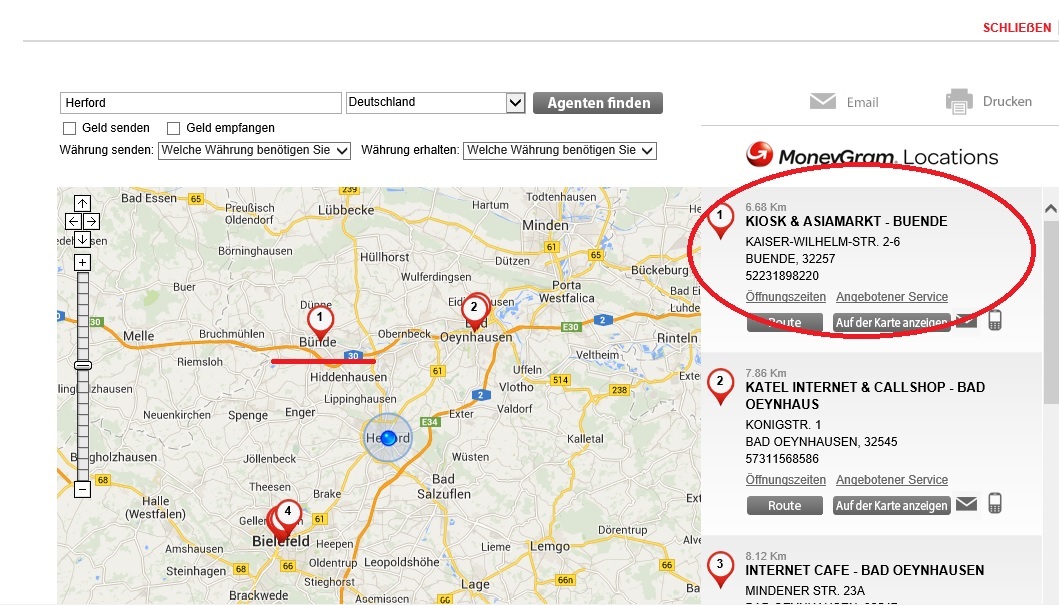Image resolution: width=1059 pixels, height=605 pixels.
Task: Open Angebotener Service for Kiosk & Asiamarkt
Action: 892,297
